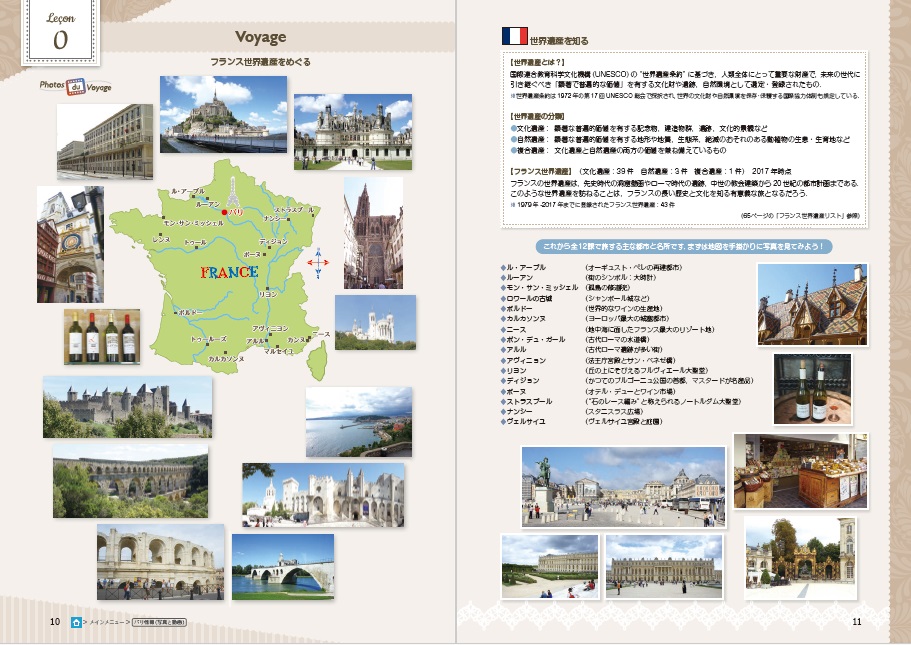
Task: Open the Avignon papal palace photo
Action: (323, 495)
